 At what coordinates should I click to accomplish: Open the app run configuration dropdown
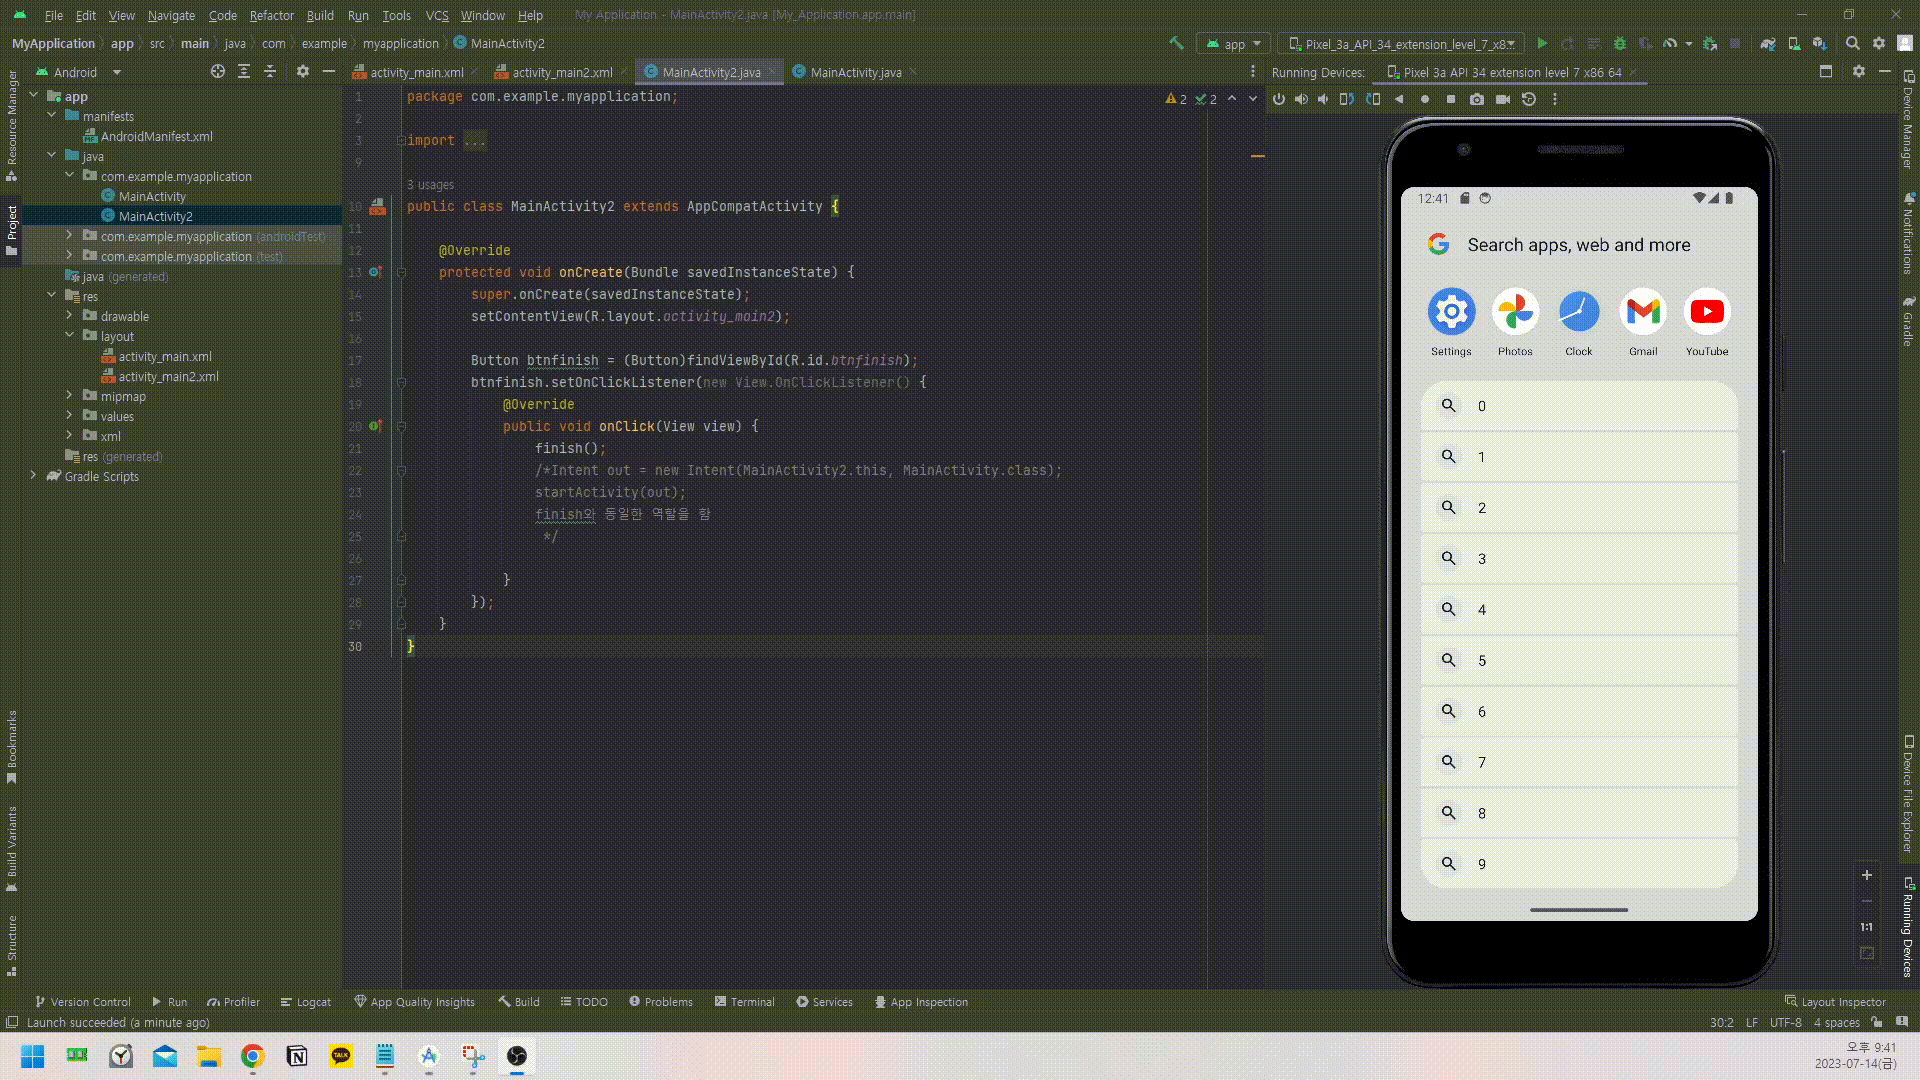click(x=1234, y=44)
